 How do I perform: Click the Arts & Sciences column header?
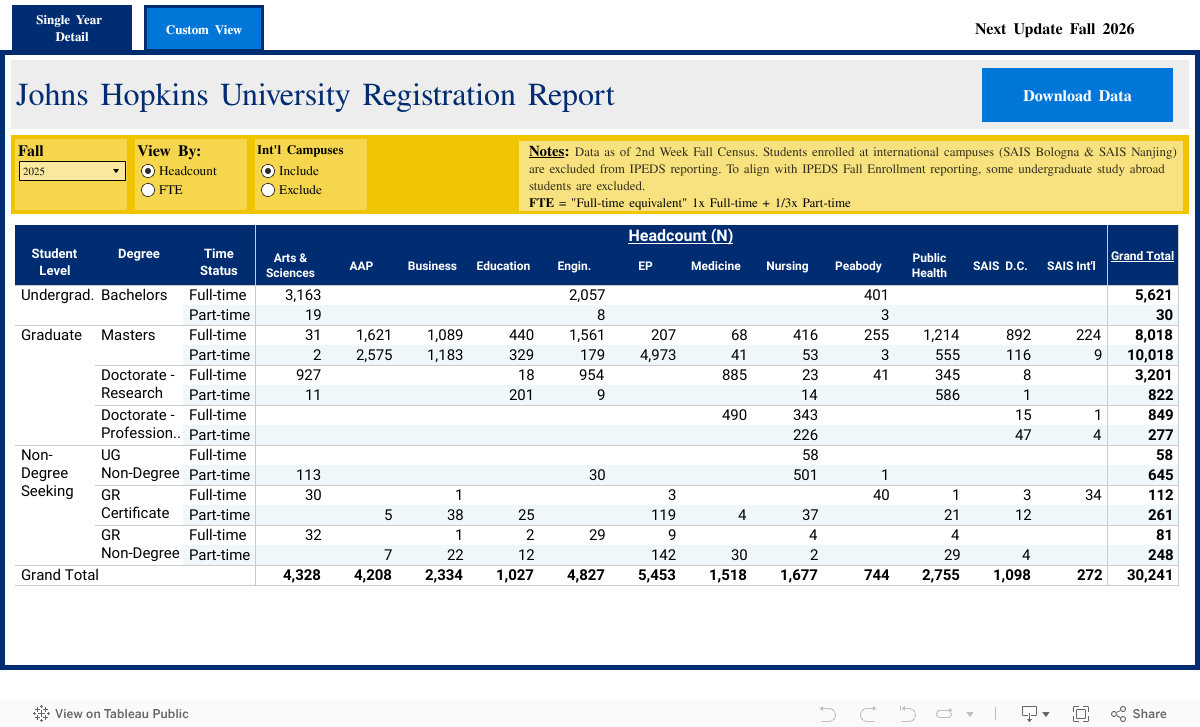coord(290,265)
